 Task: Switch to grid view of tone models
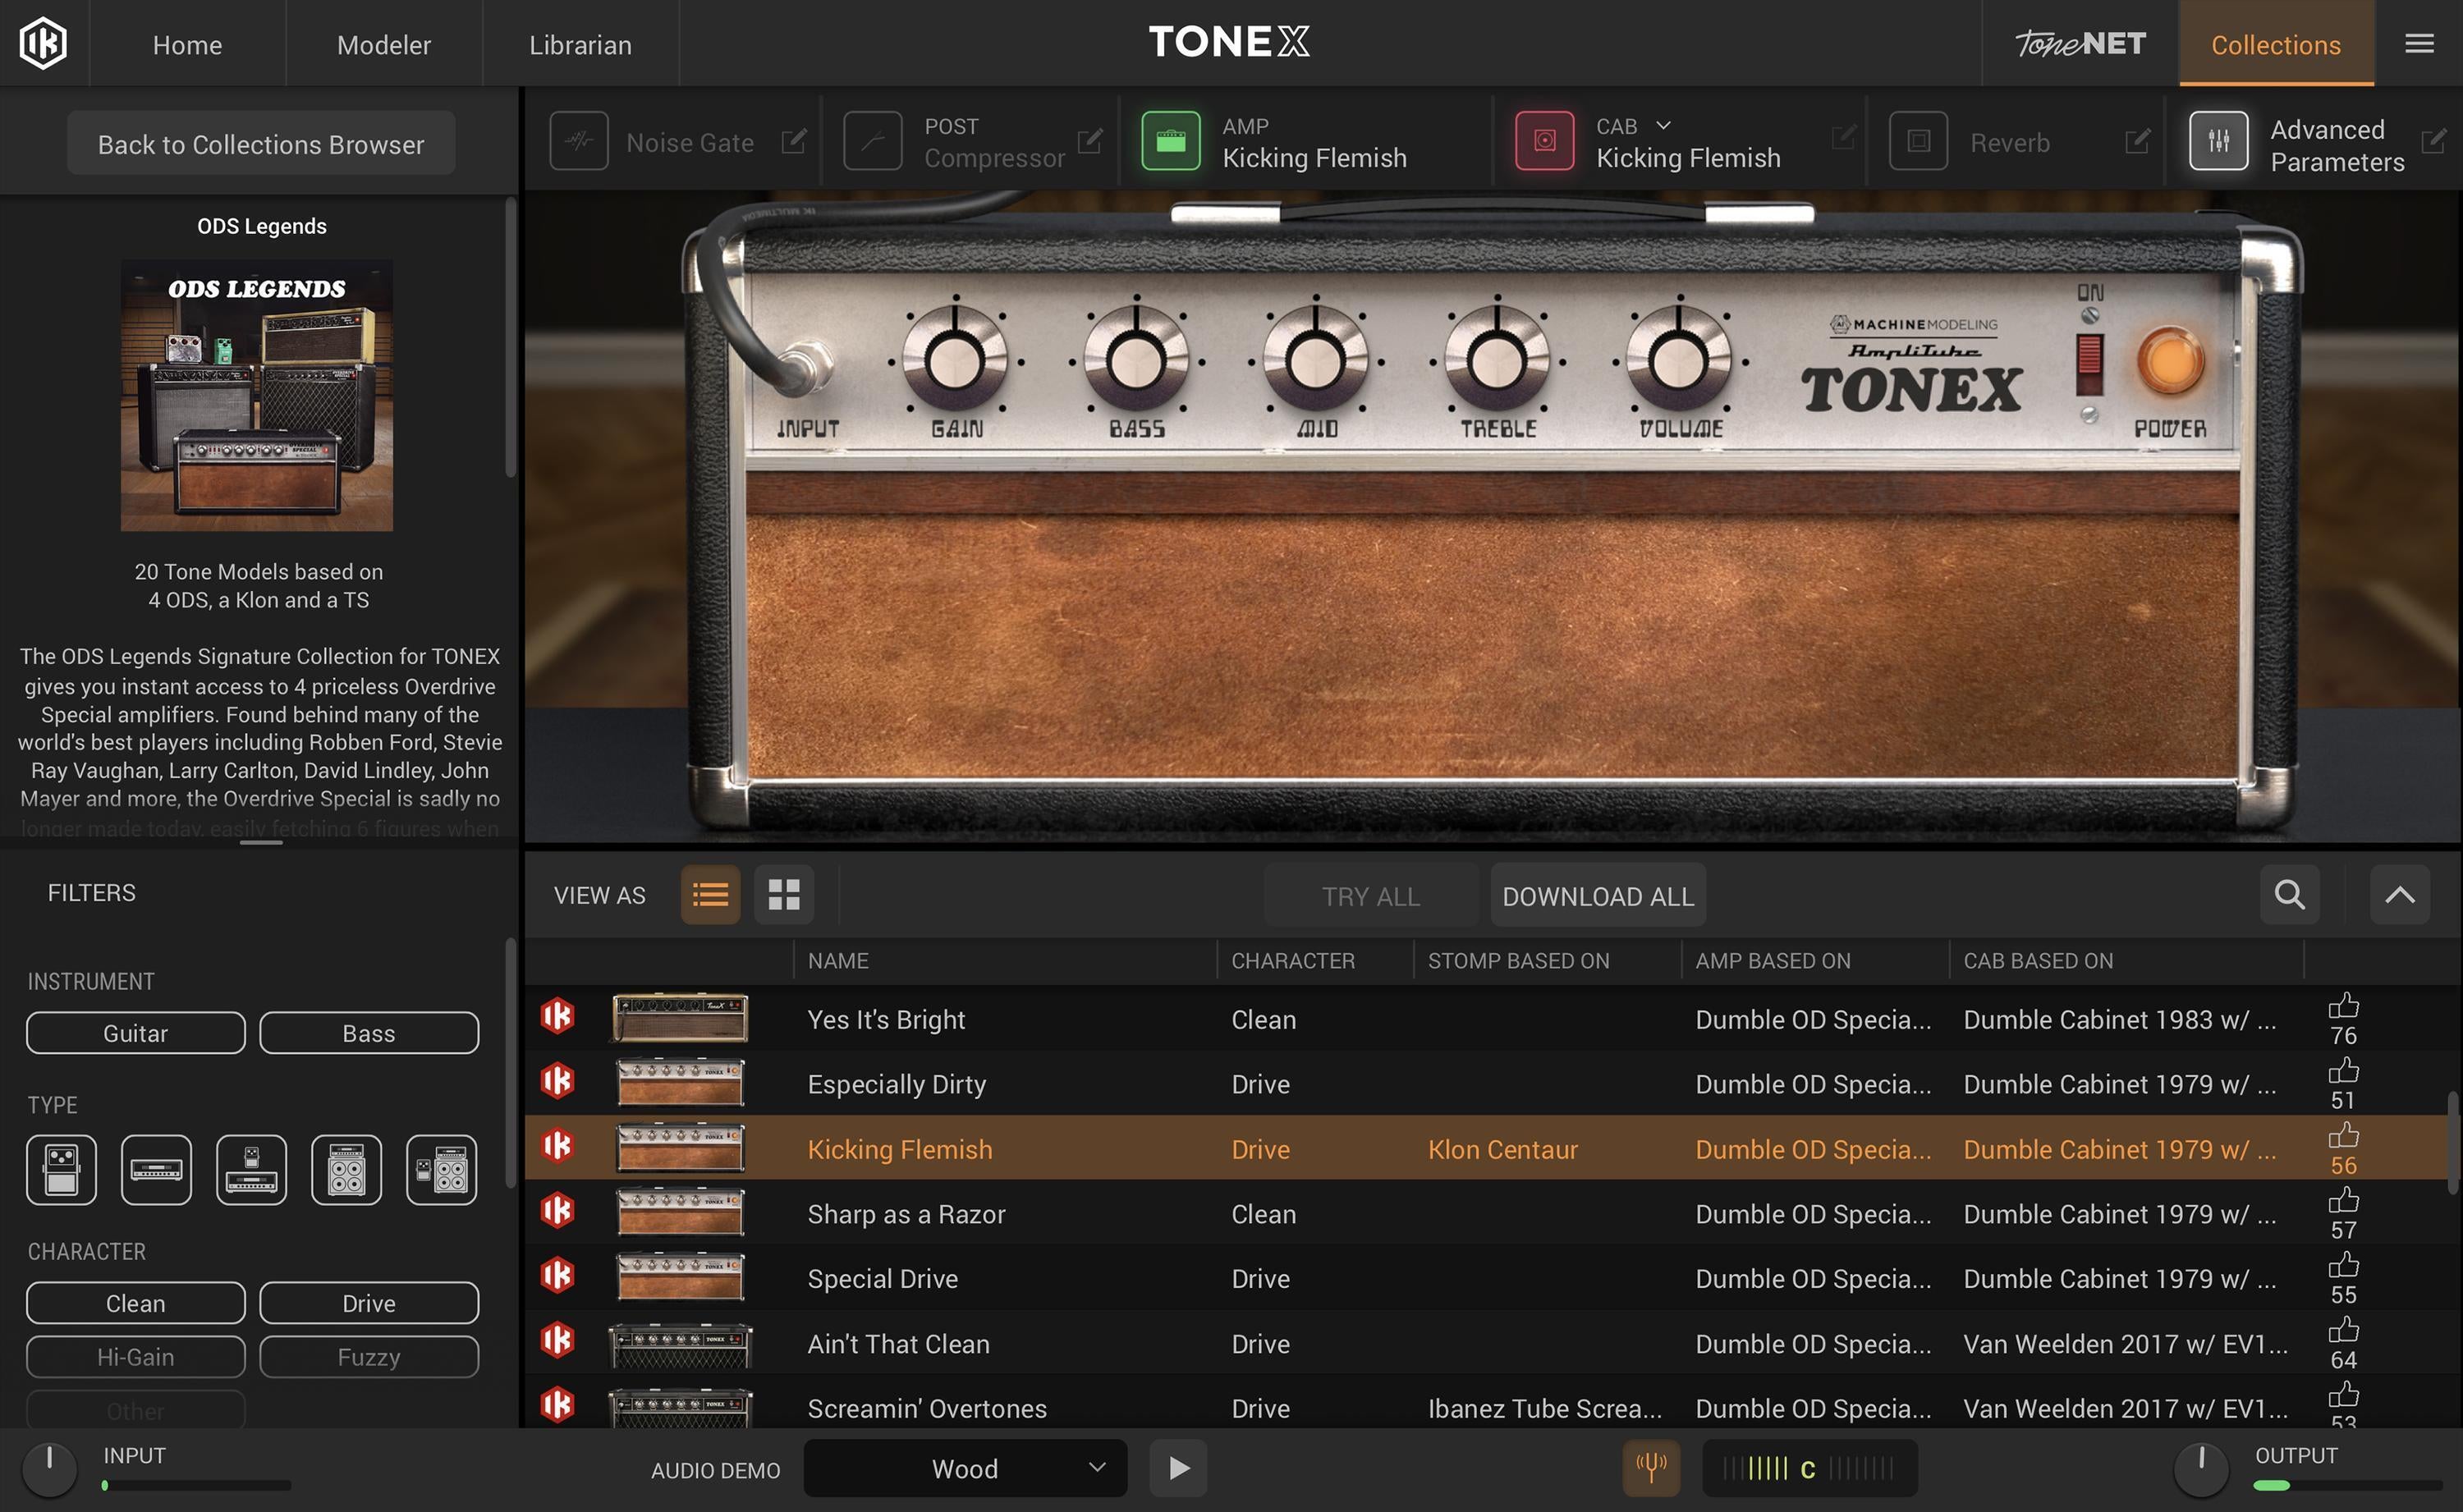coord(784,895)
